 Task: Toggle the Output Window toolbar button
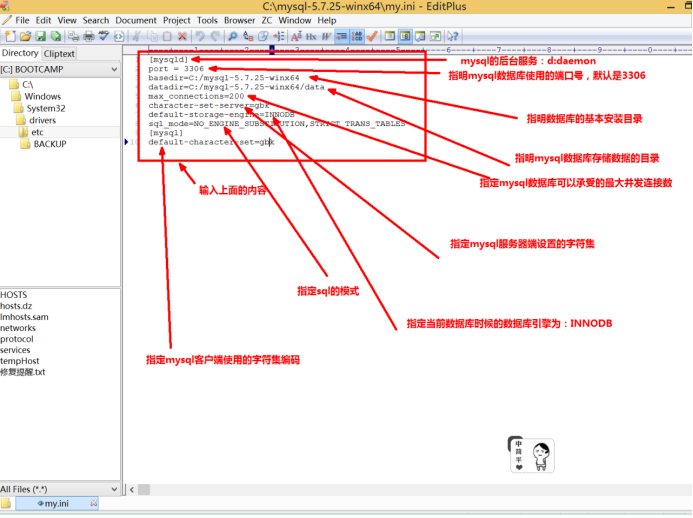point(420,36)
